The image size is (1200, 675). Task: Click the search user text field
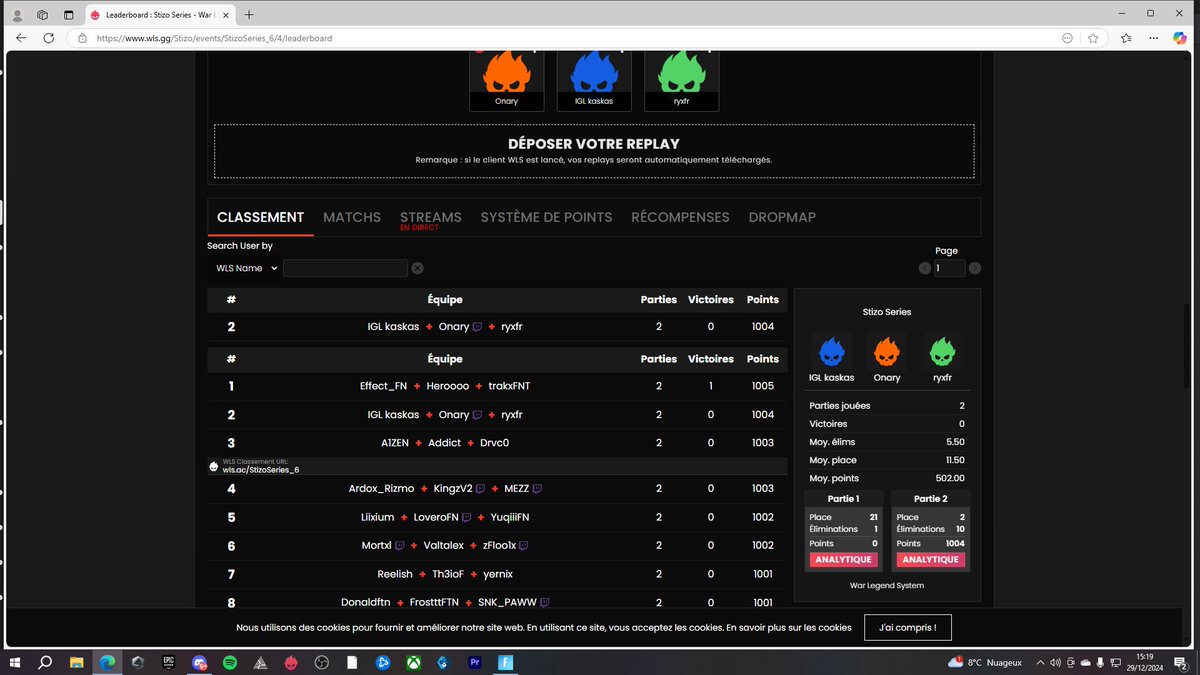346,268
